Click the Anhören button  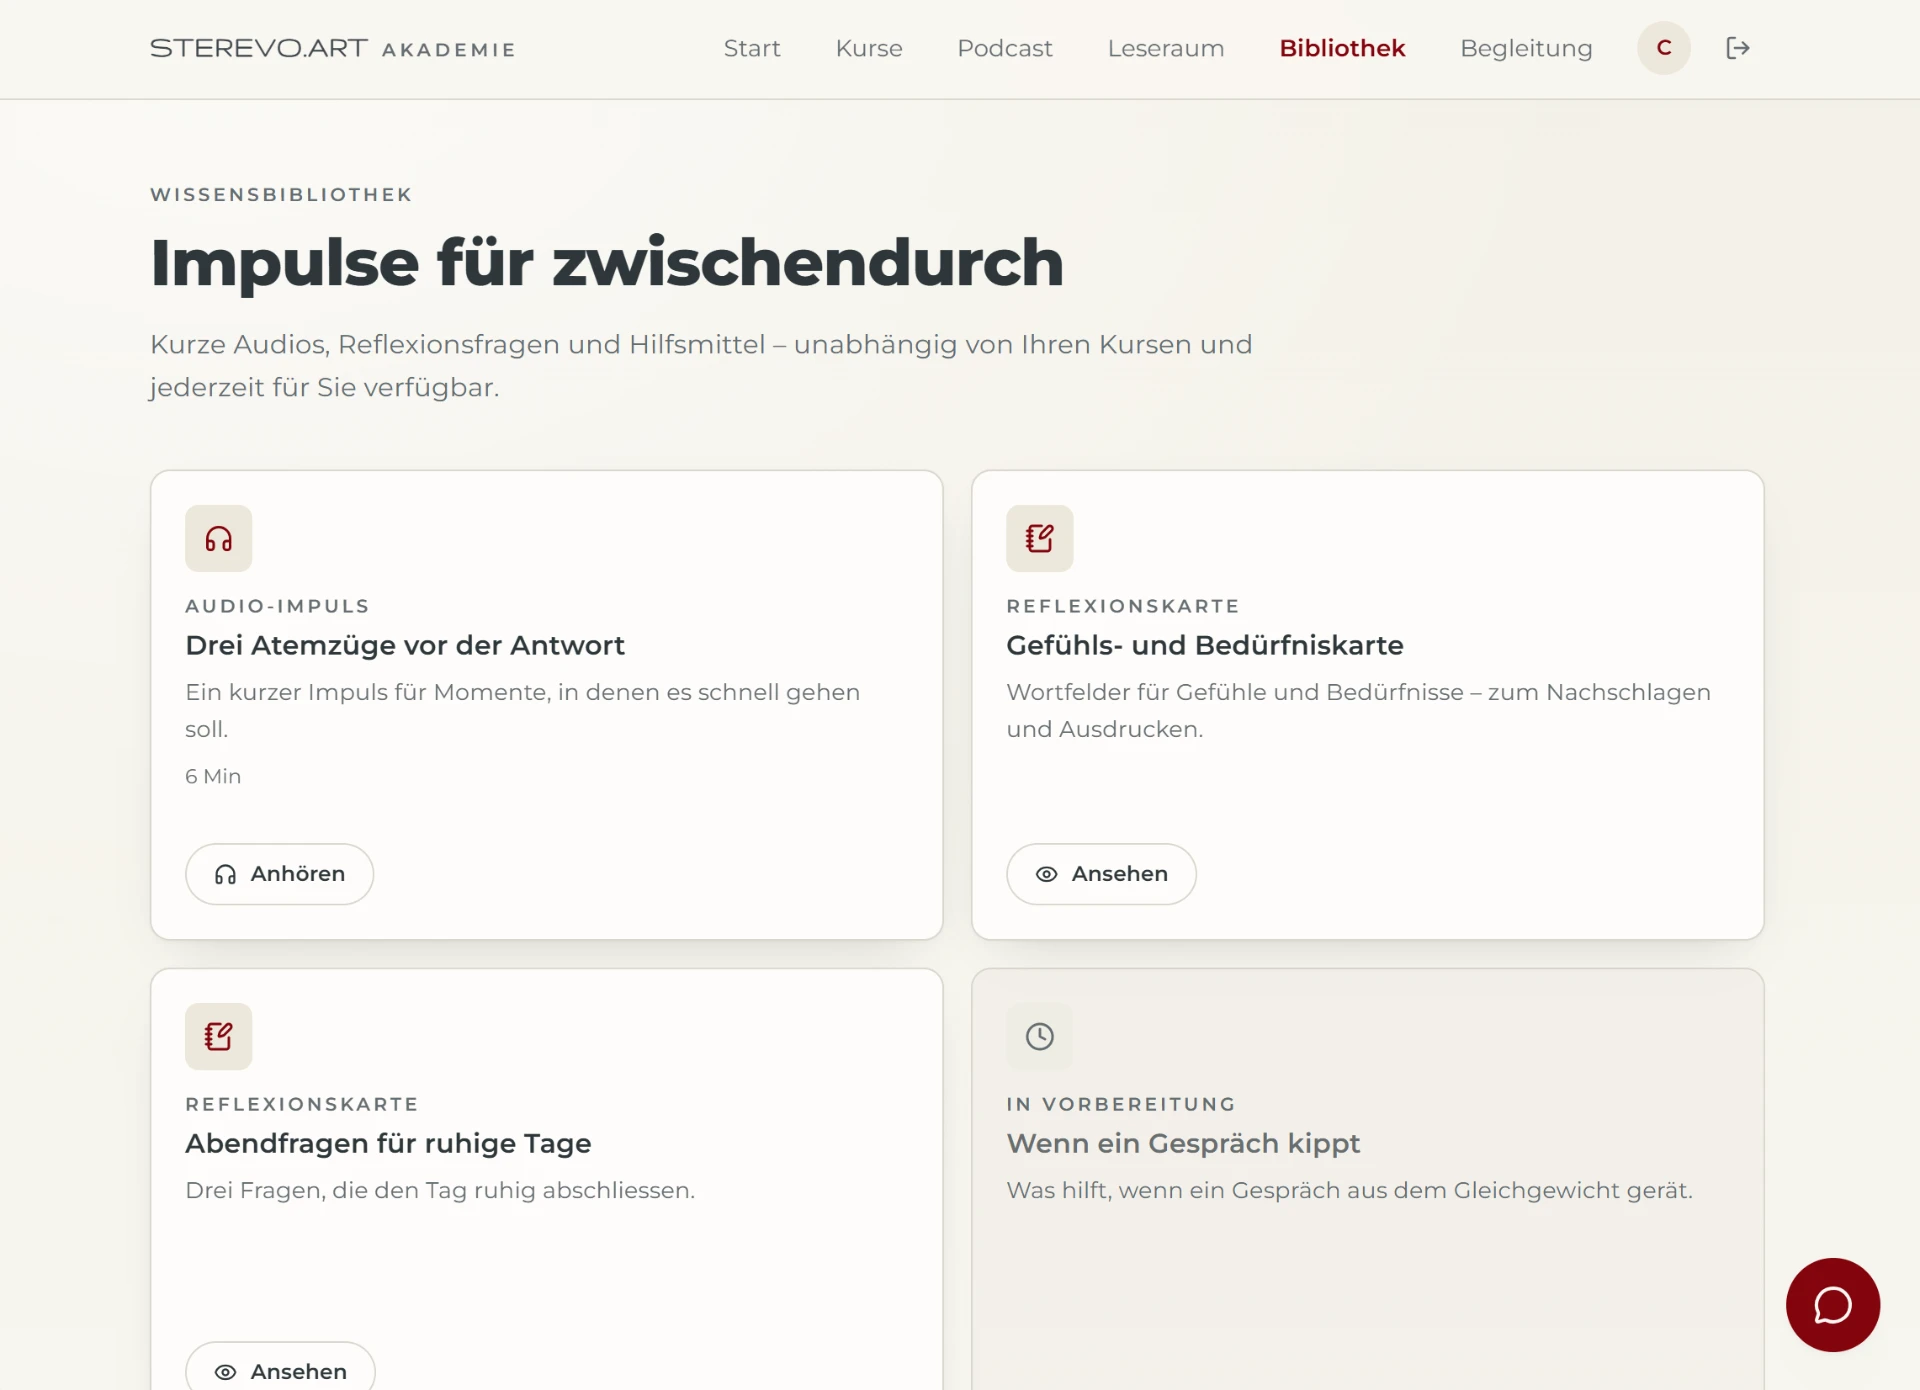[x=280, y=874]
